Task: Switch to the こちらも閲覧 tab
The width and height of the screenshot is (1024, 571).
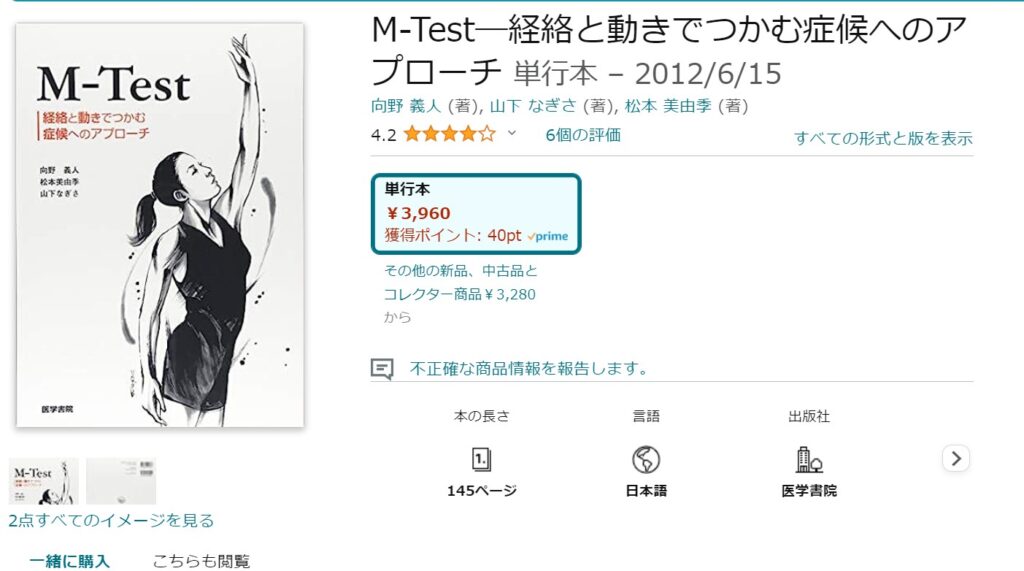Action: [x=201, y=561]
